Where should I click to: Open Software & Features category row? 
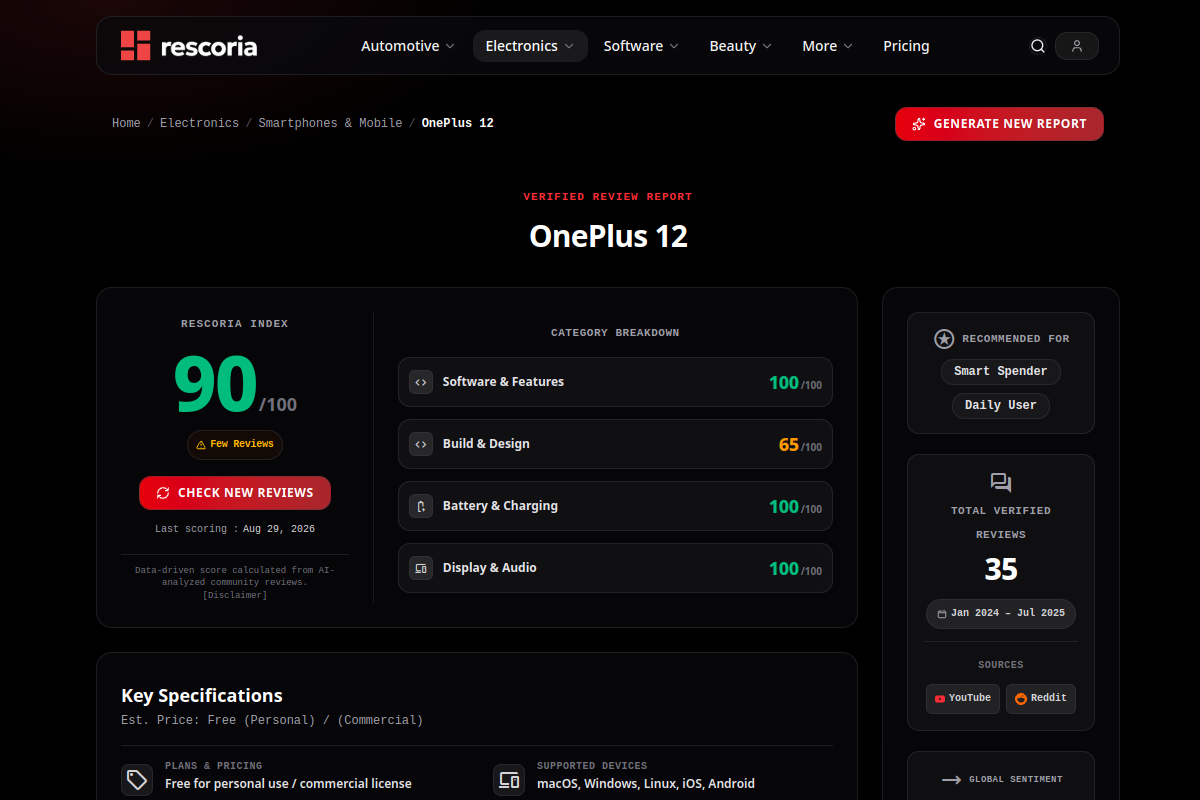615,382
